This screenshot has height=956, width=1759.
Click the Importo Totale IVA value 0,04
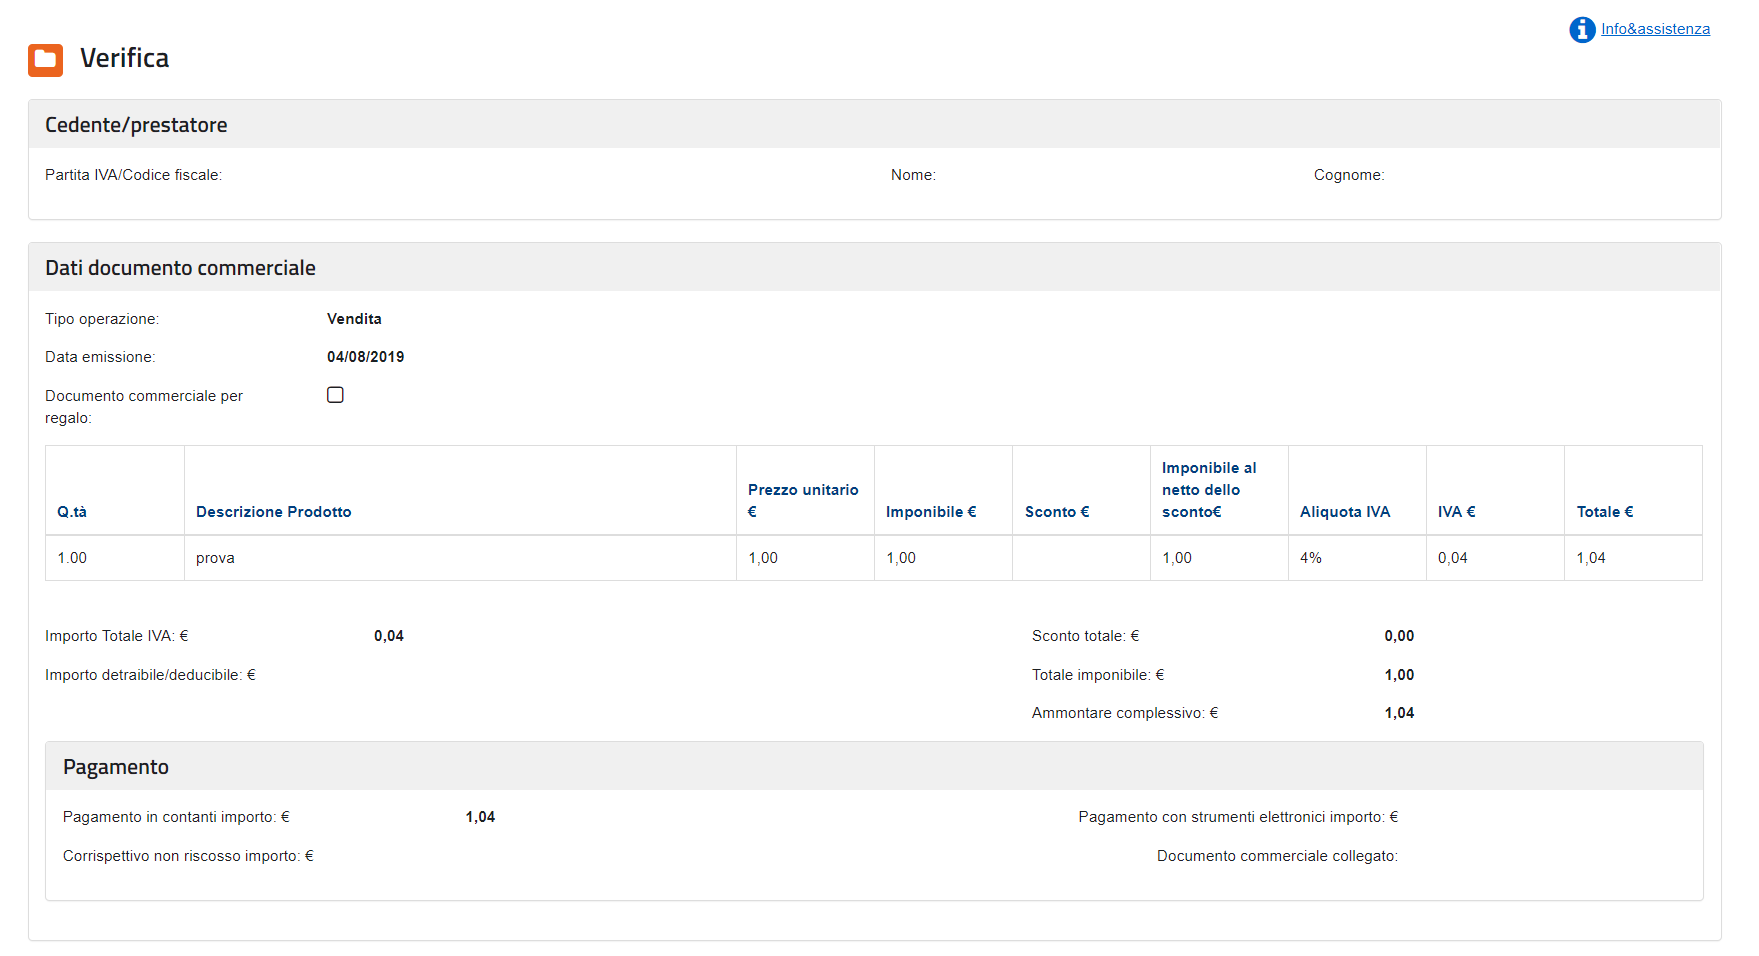tap(389, 636)
